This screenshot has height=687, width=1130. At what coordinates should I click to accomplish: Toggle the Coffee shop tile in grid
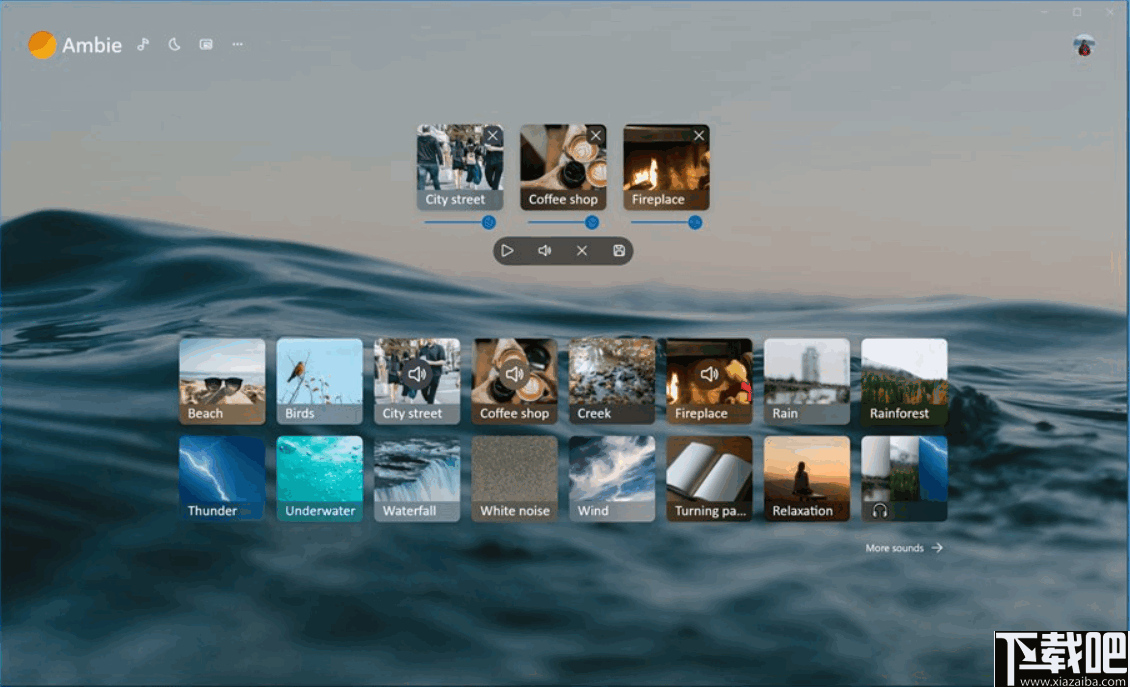[515, 381]
